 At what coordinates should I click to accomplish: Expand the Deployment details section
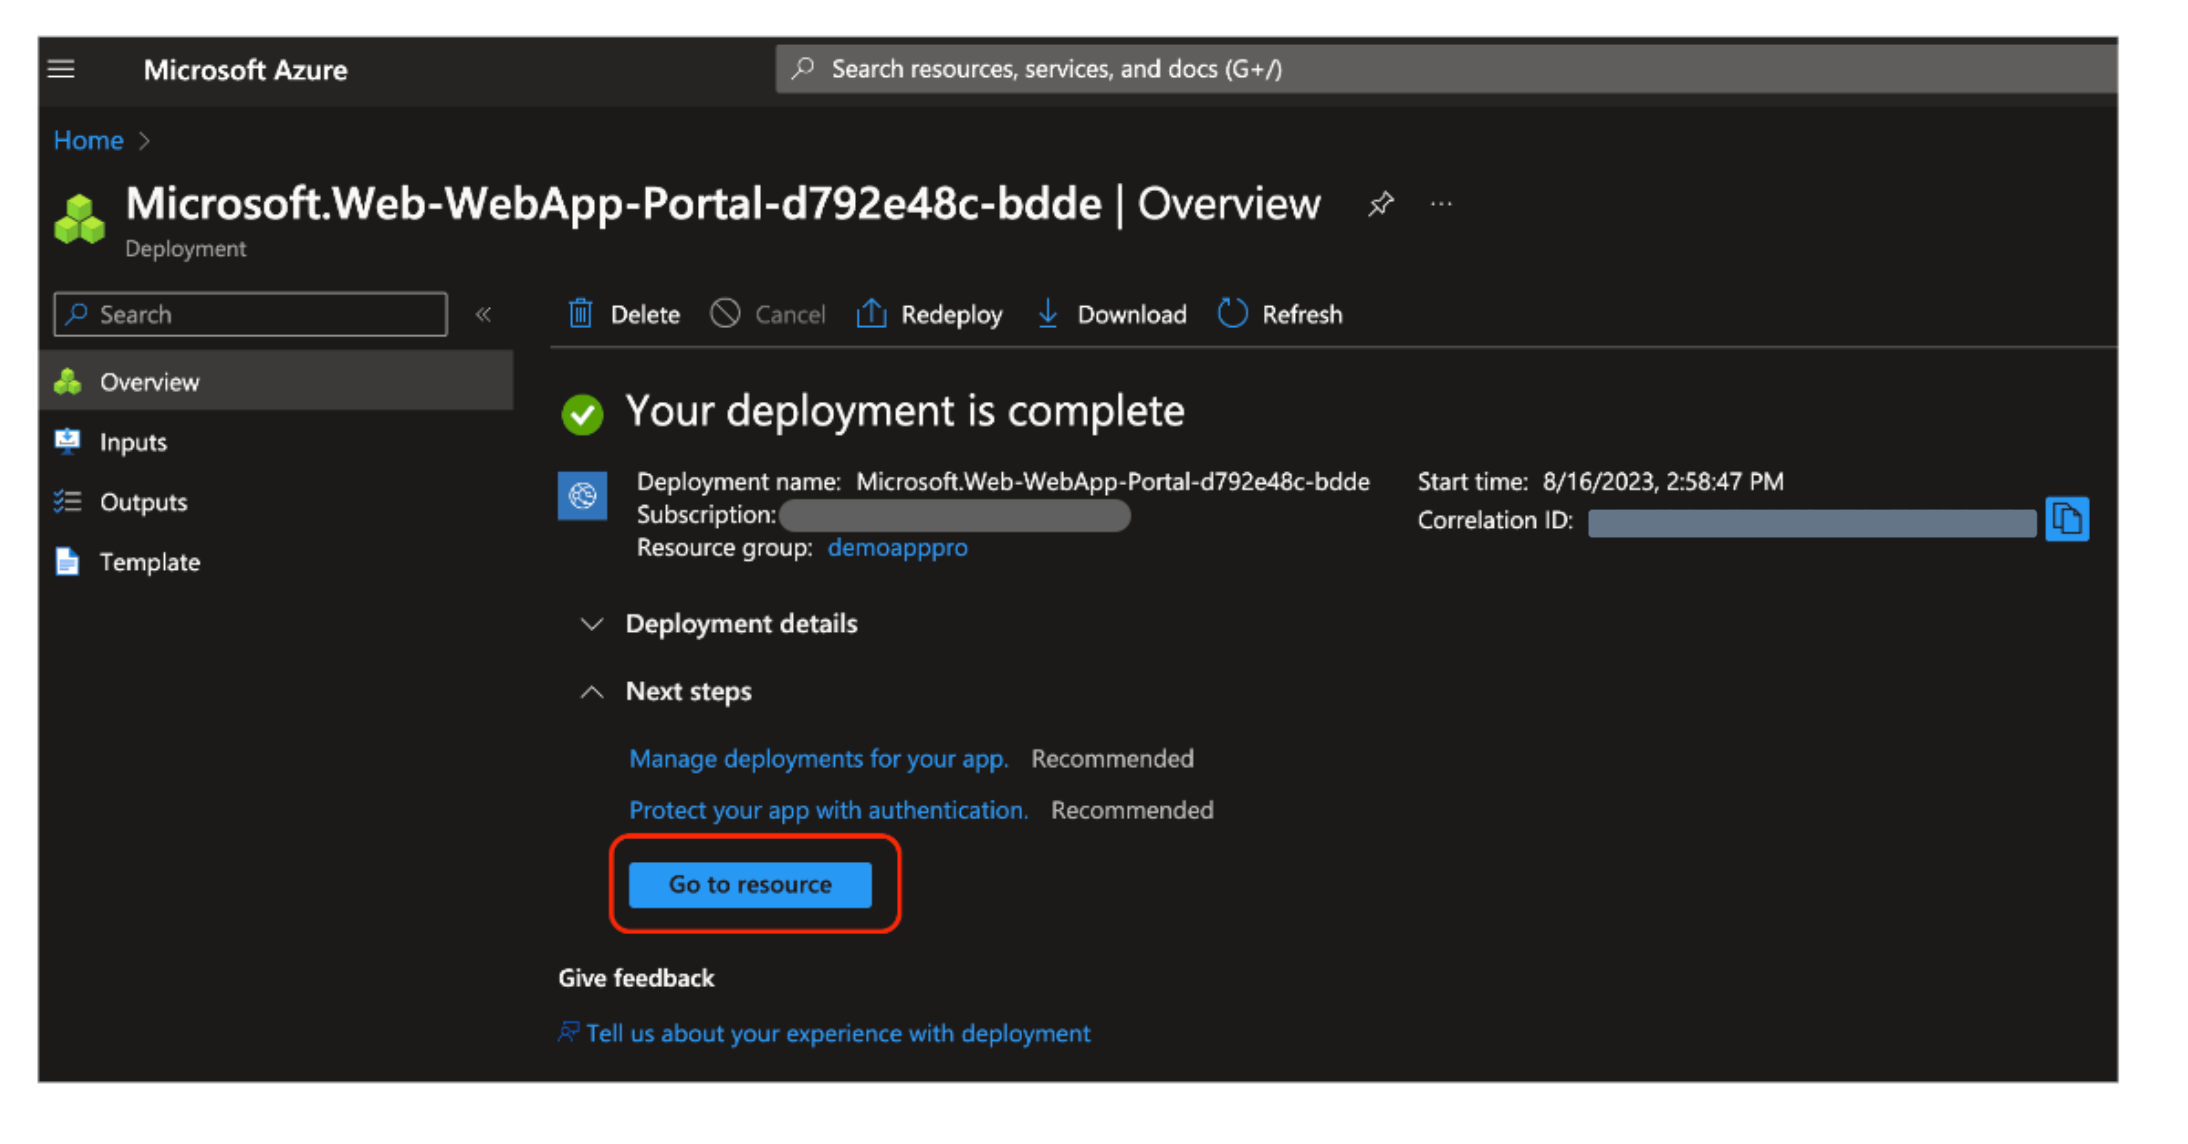click(591, 624)
